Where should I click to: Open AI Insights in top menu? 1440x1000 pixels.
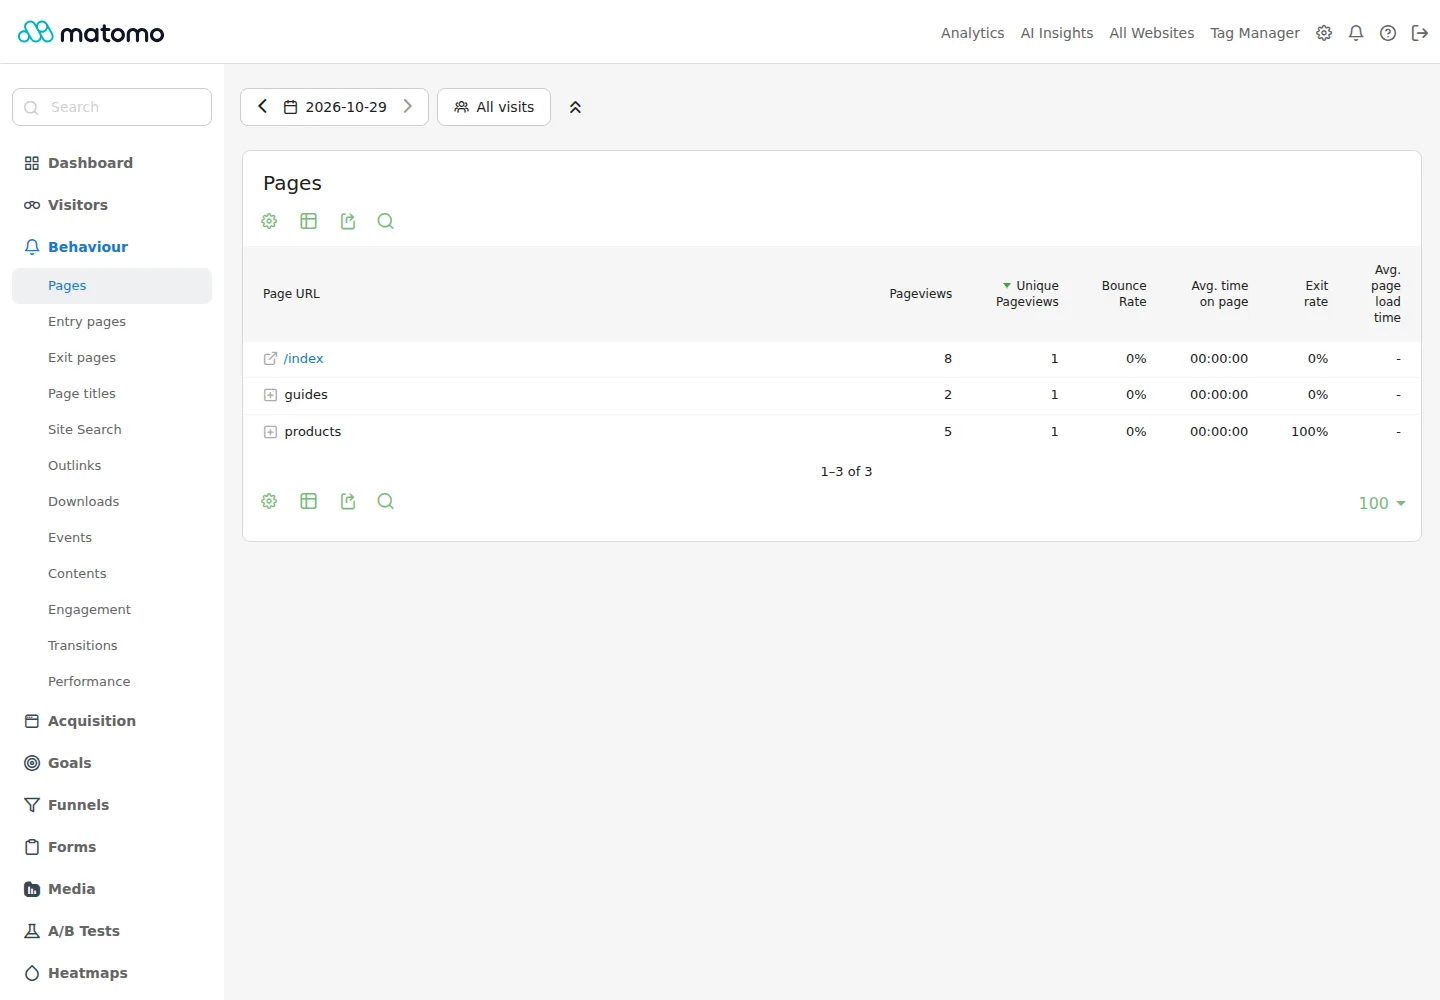tap(1057, 33)
